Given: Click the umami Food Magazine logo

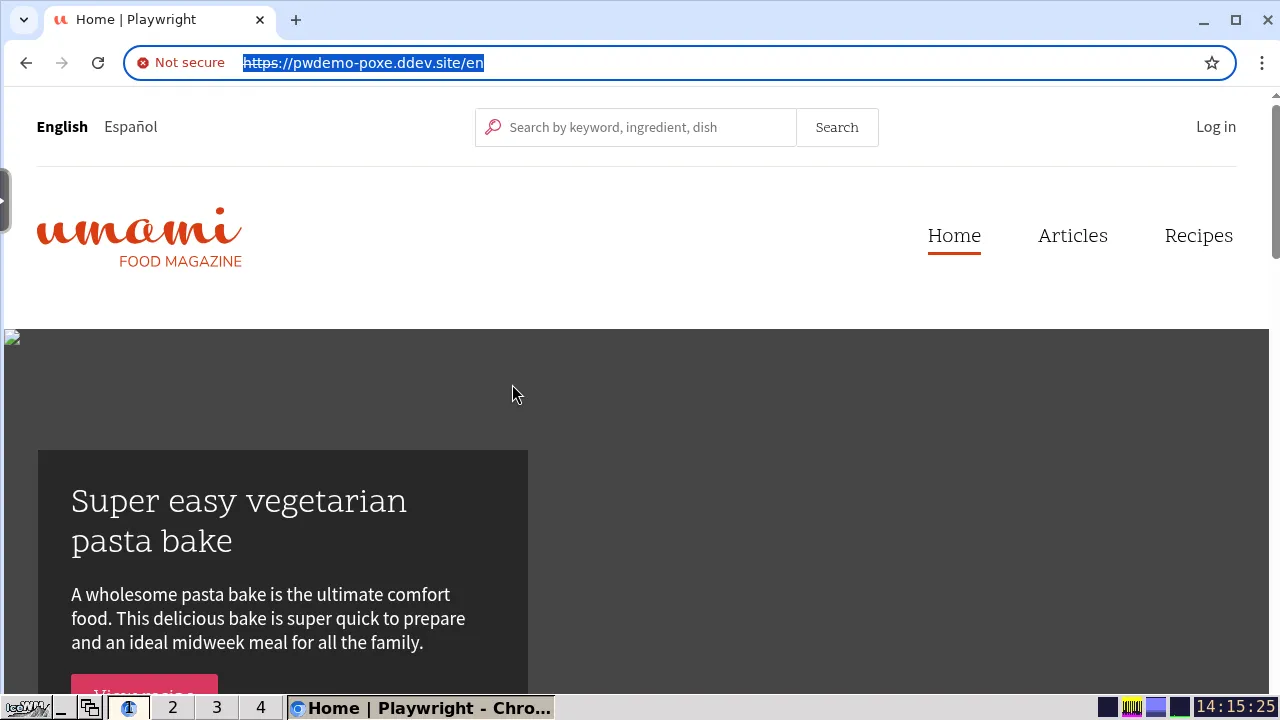Looking at the screenshot, I should click(x=139, y=236).
